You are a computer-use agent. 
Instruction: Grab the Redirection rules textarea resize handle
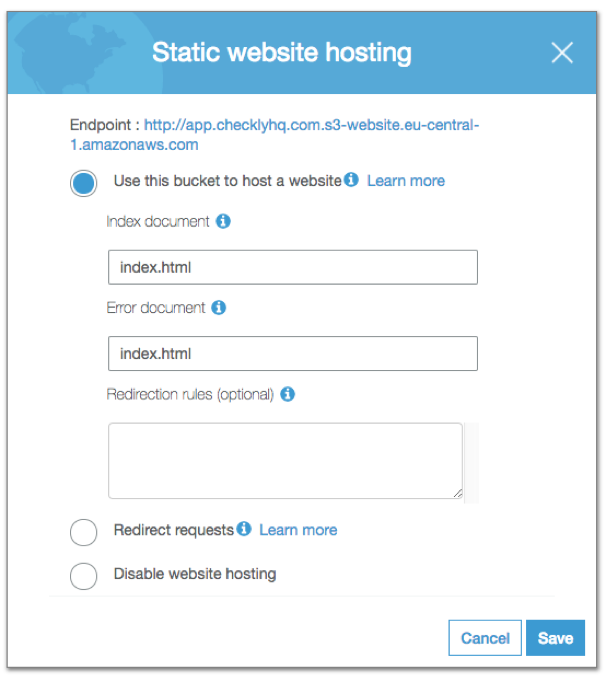(458, 493)
